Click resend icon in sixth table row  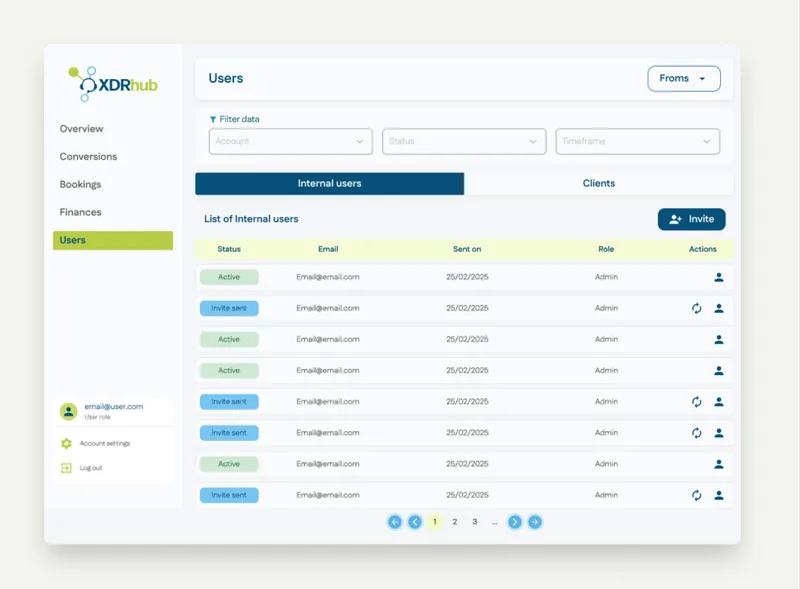click(x=696, y=433)
